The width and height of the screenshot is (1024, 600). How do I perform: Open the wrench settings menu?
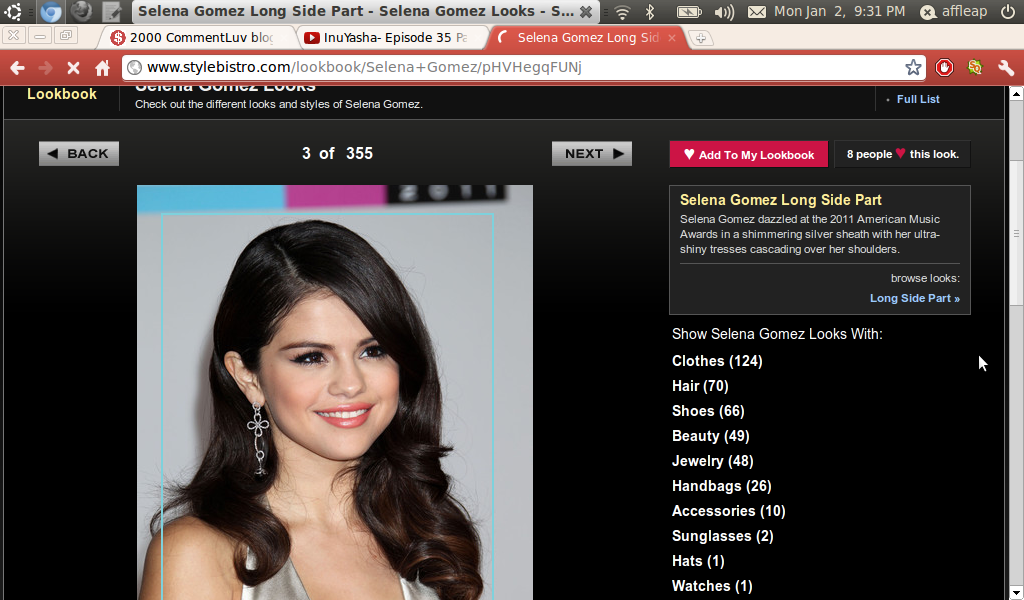pos(1006,67)
